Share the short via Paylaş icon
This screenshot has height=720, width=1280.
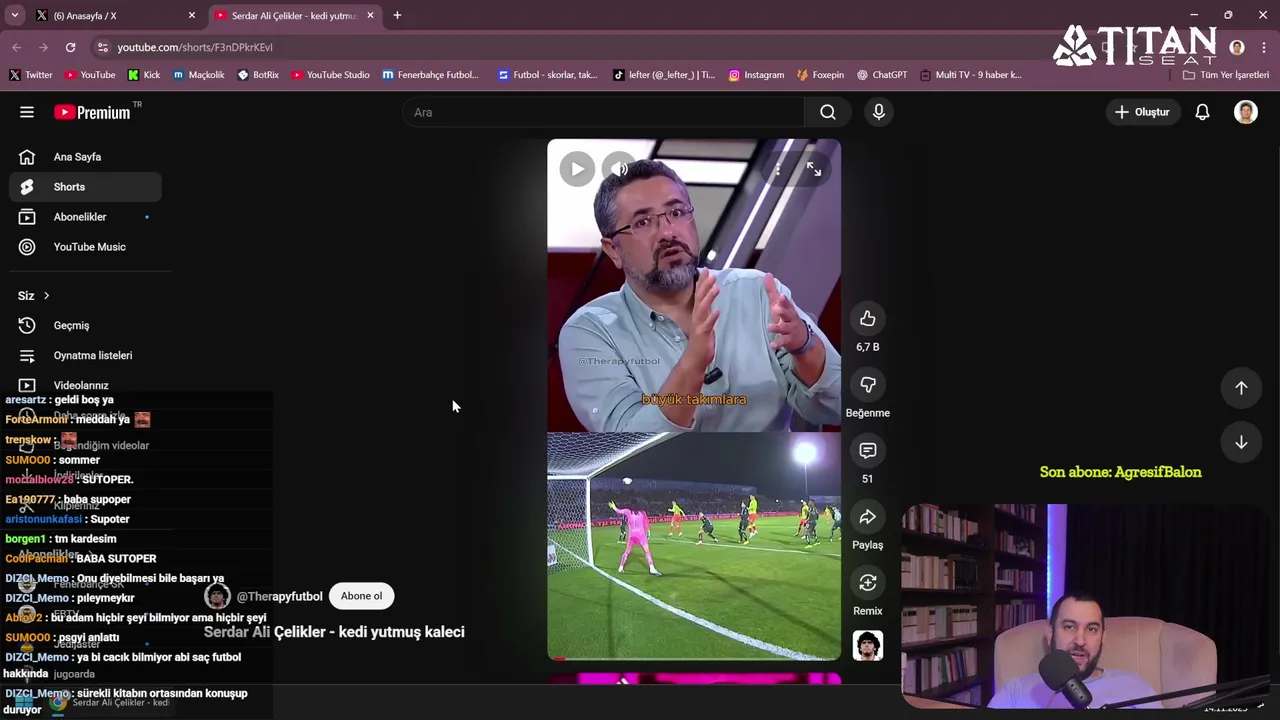[x=868, y=517]
